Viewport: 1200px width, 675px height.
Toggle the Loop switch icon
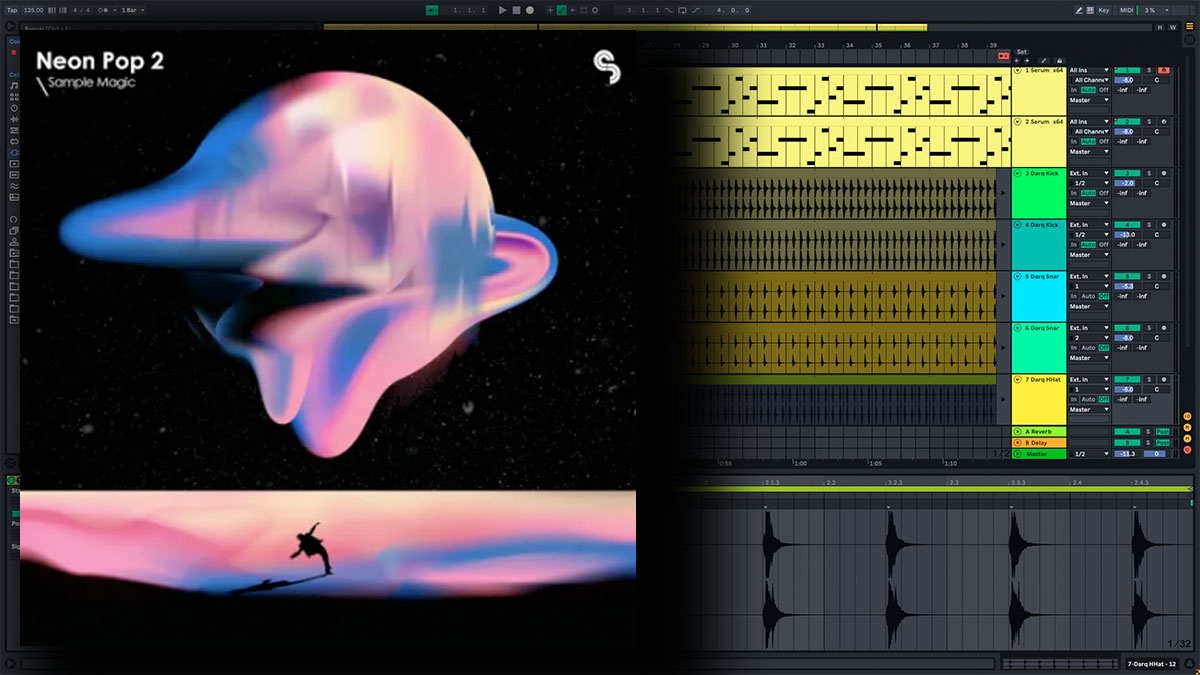click(682, 10)
